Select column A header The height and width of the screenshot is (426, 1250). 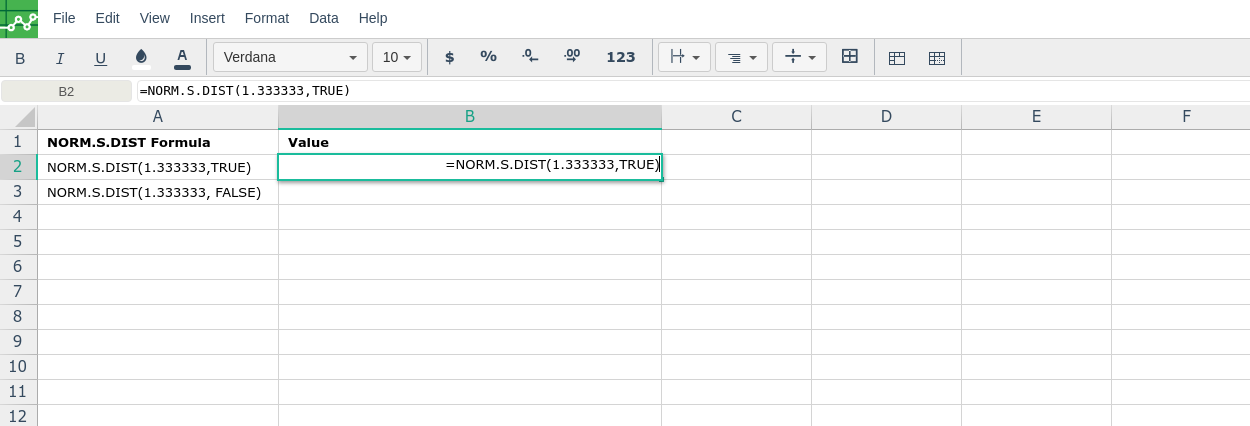click(158, 117)
